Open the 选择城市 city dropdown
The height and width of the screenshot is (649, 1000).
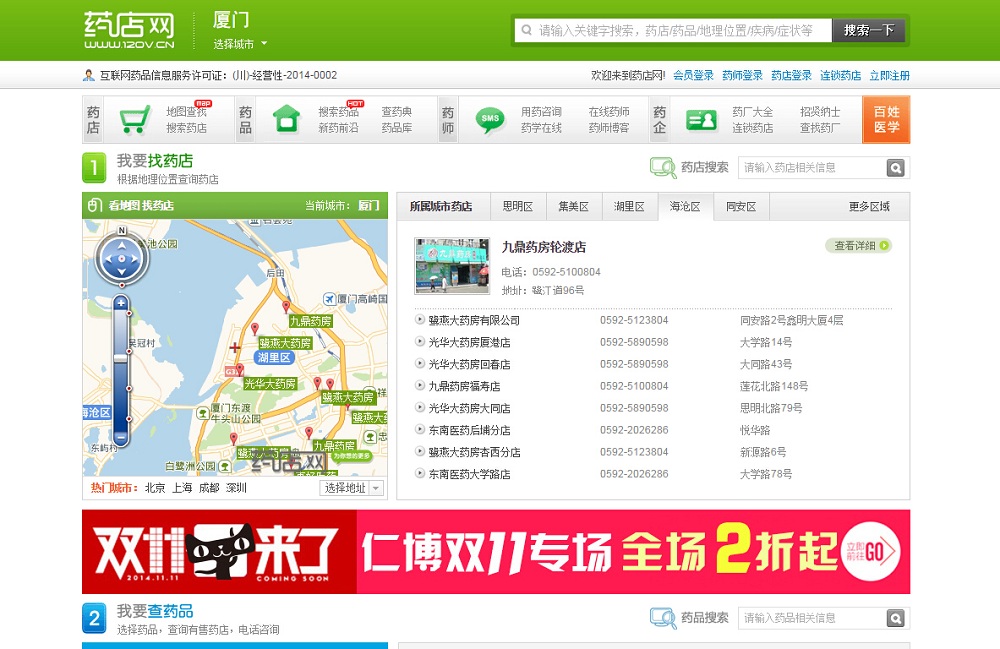point(240,44)
